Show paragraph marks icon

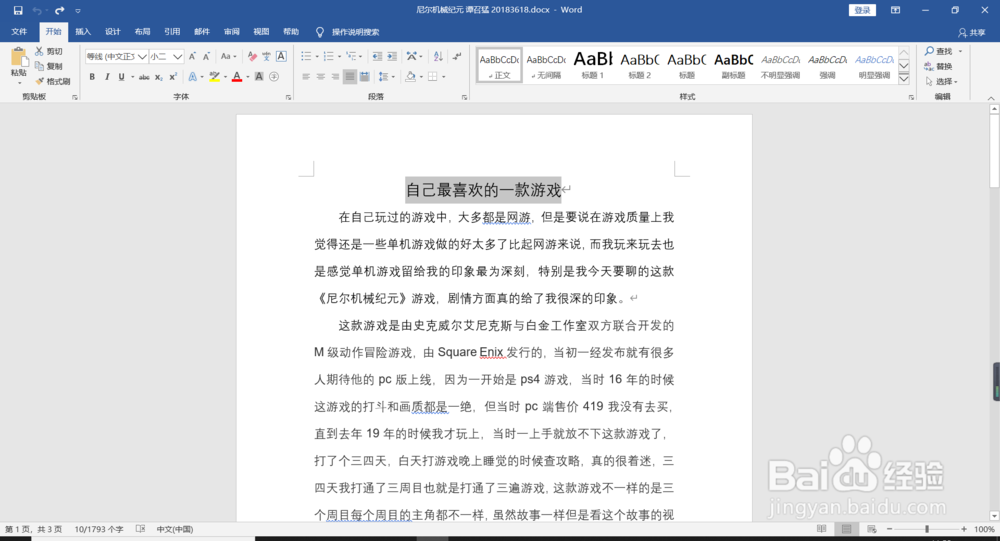click(x=457, y=56)
